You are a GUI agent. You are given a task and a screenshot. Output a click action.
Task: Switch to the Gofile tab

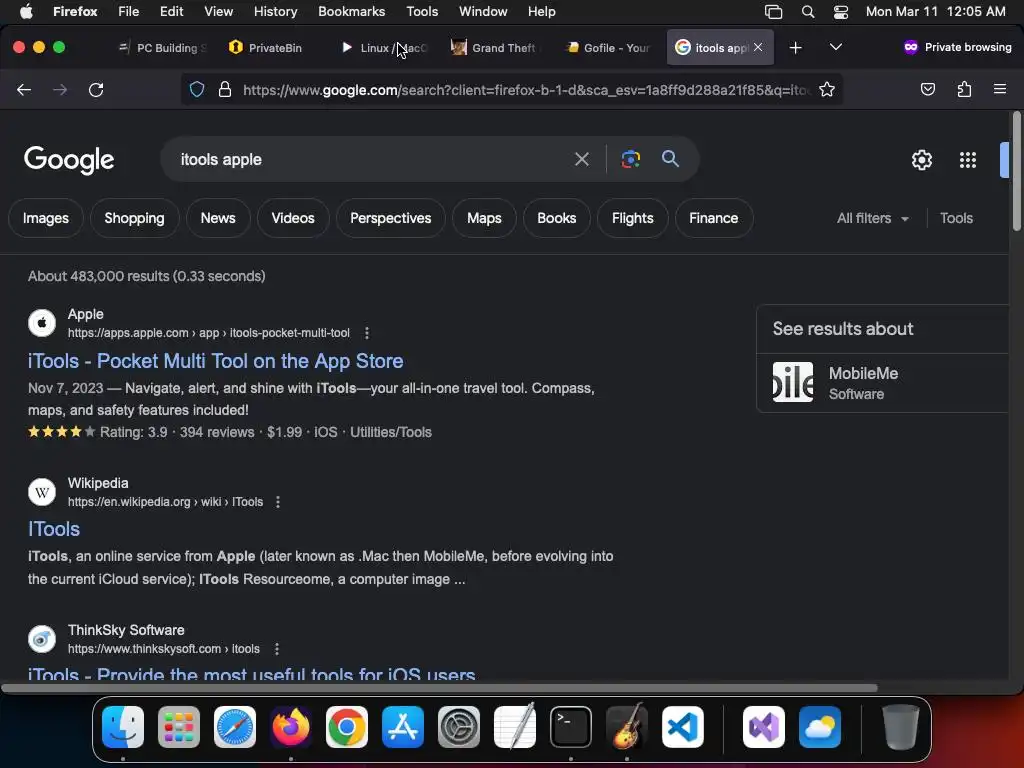tap(607, 48)
